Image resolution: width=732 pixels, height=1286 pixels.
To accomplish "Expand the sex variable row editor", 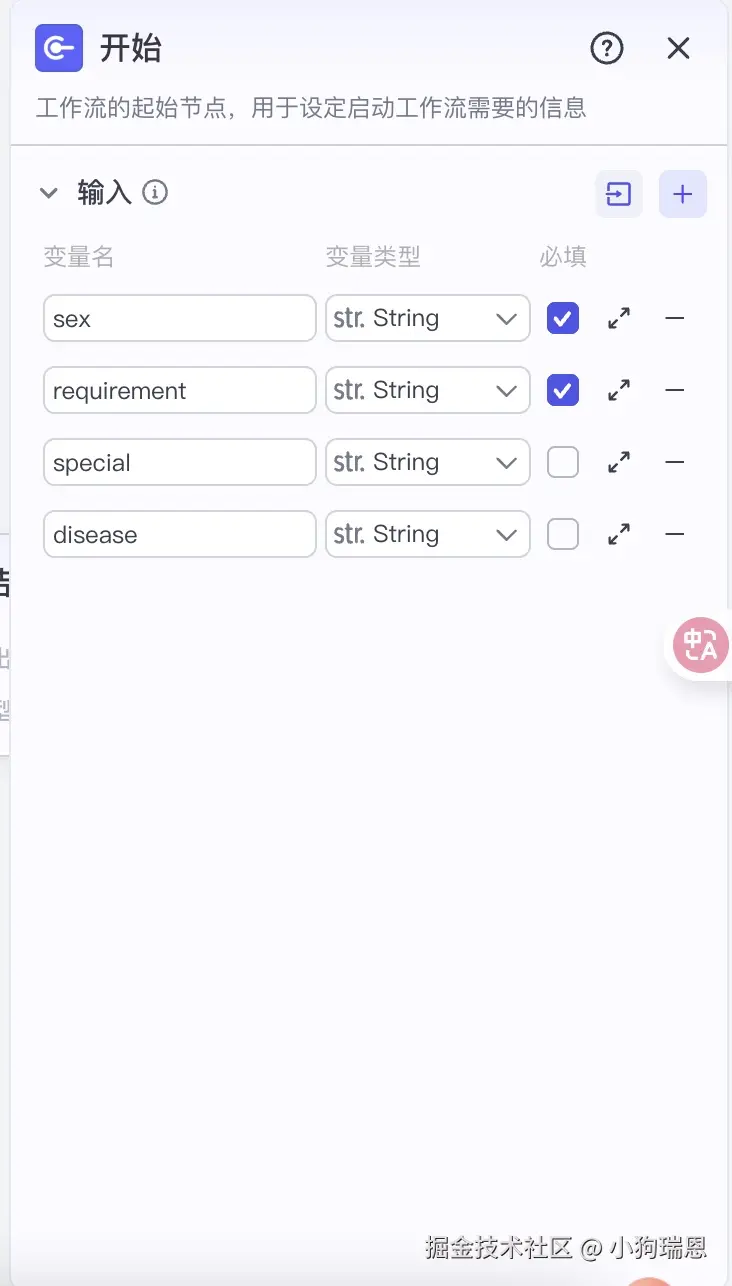I will pyautogui.click(x=619, y=319).
